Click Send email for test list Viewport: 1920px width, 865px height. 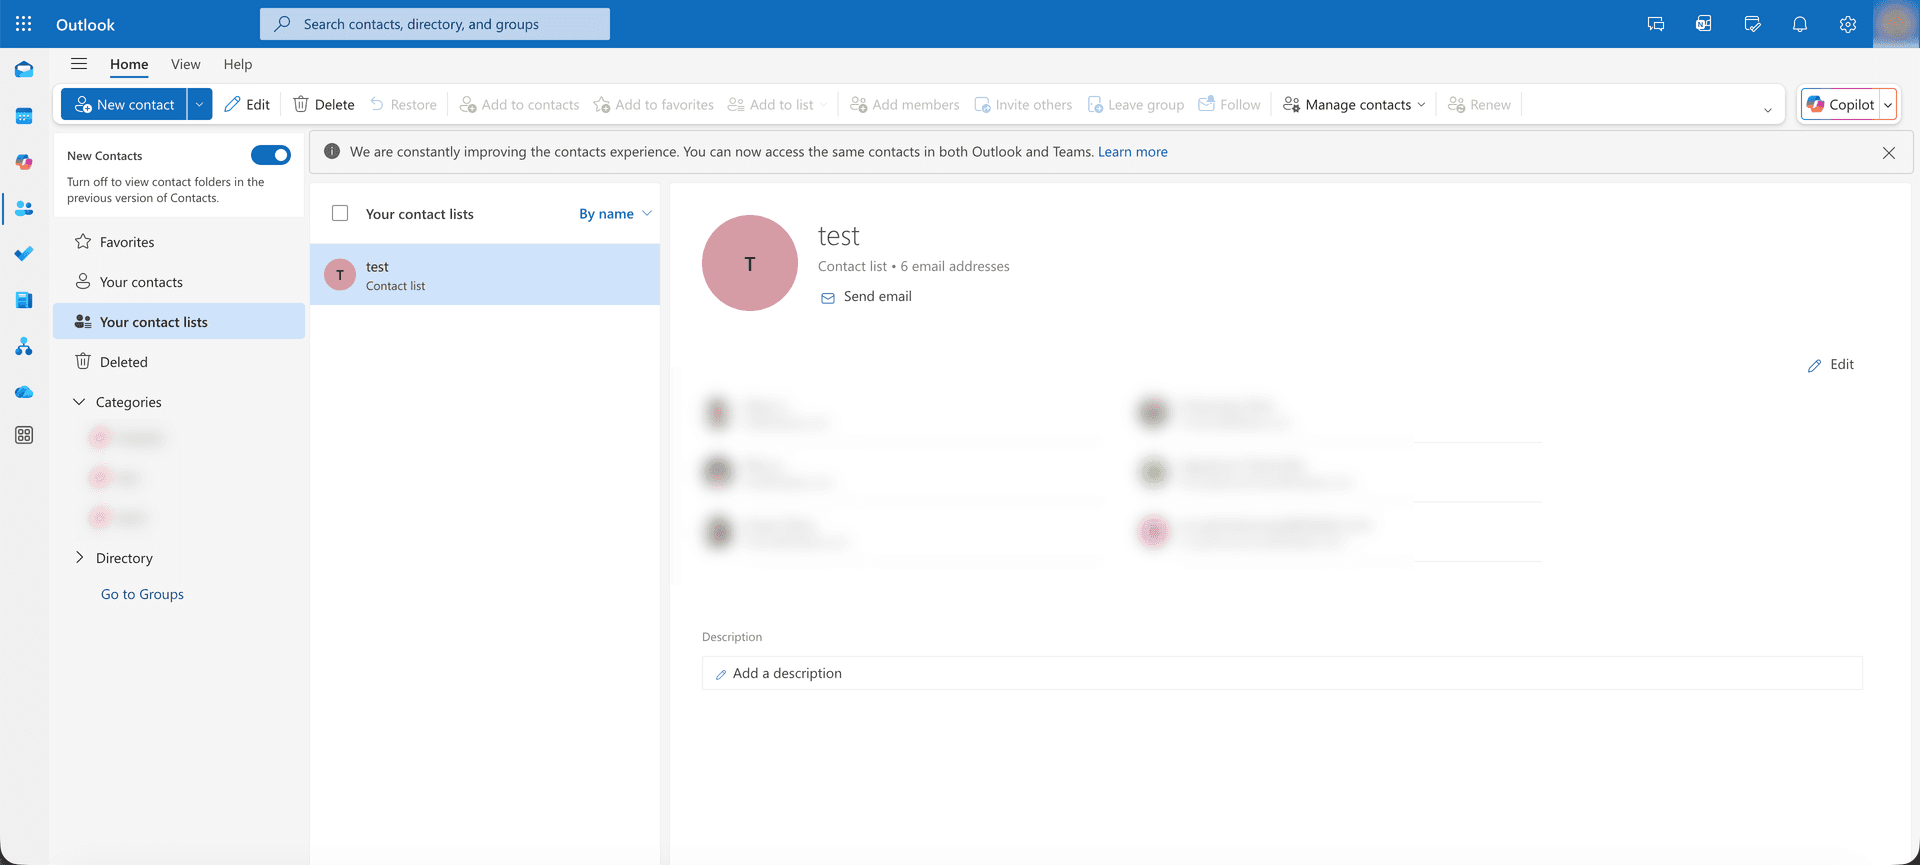click(x=866, y=297)
